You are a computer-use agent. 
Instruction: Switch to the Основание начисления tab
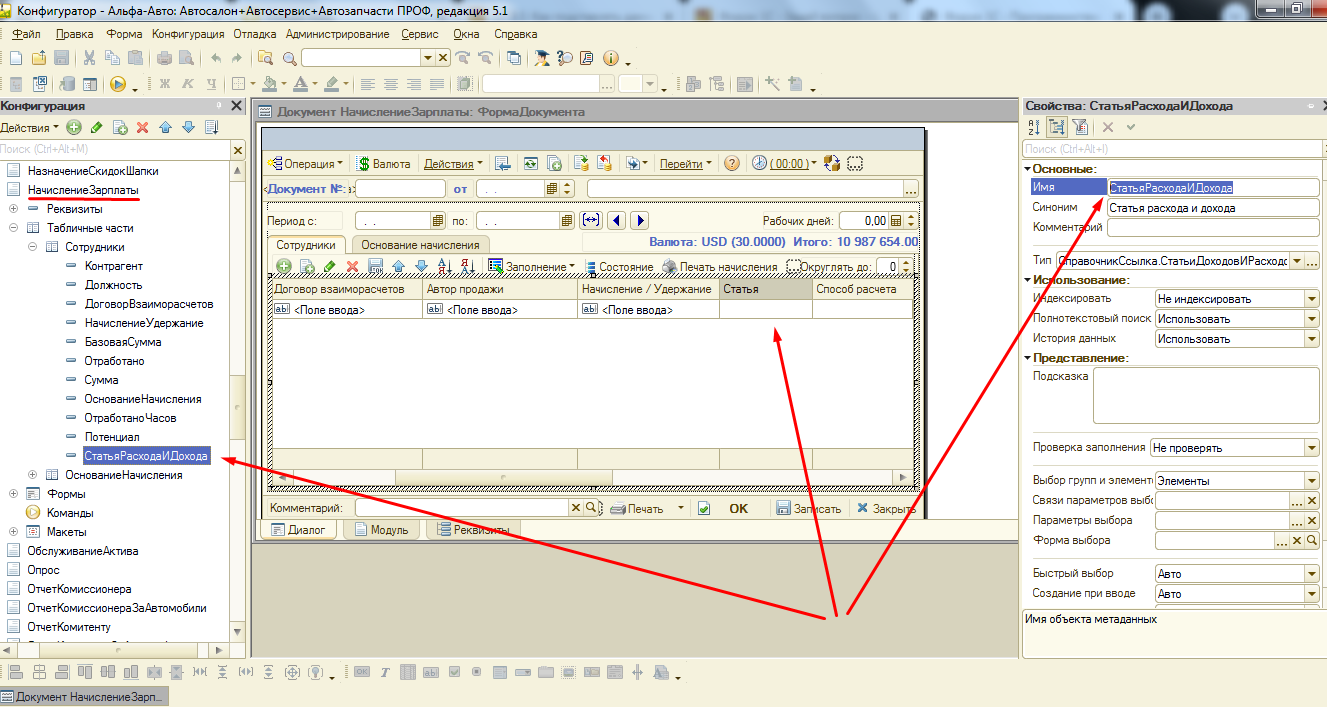coord(420,245)
